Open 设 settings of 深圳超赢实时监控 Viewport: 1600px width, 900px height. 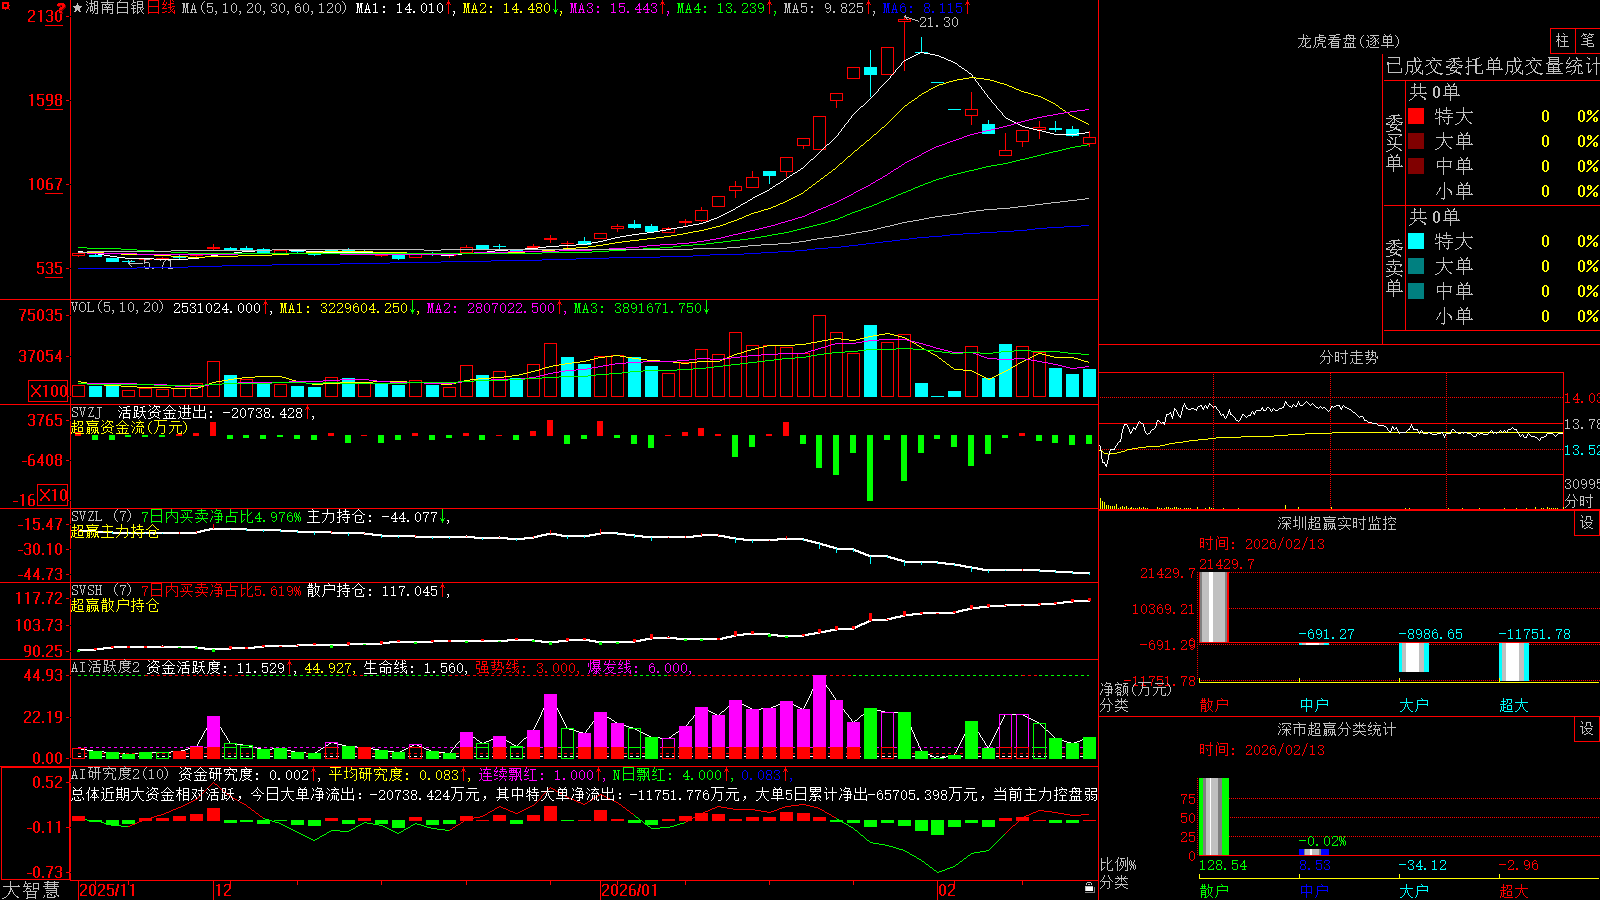(x=1587, y=523)
